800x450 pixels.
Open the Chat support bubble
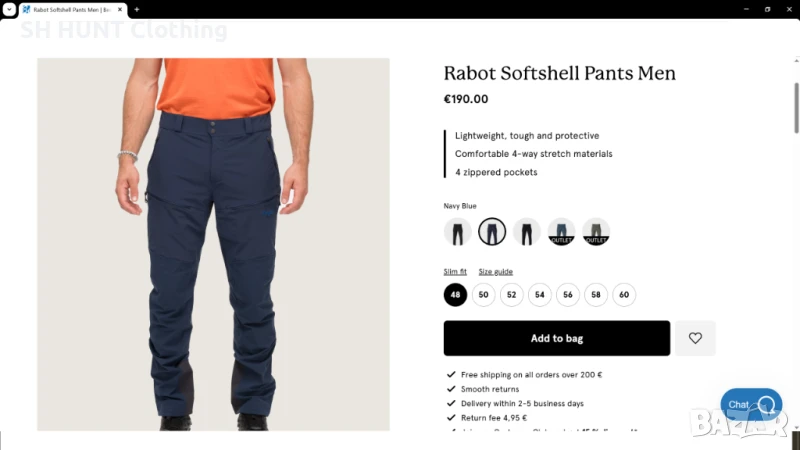(751, 404)
